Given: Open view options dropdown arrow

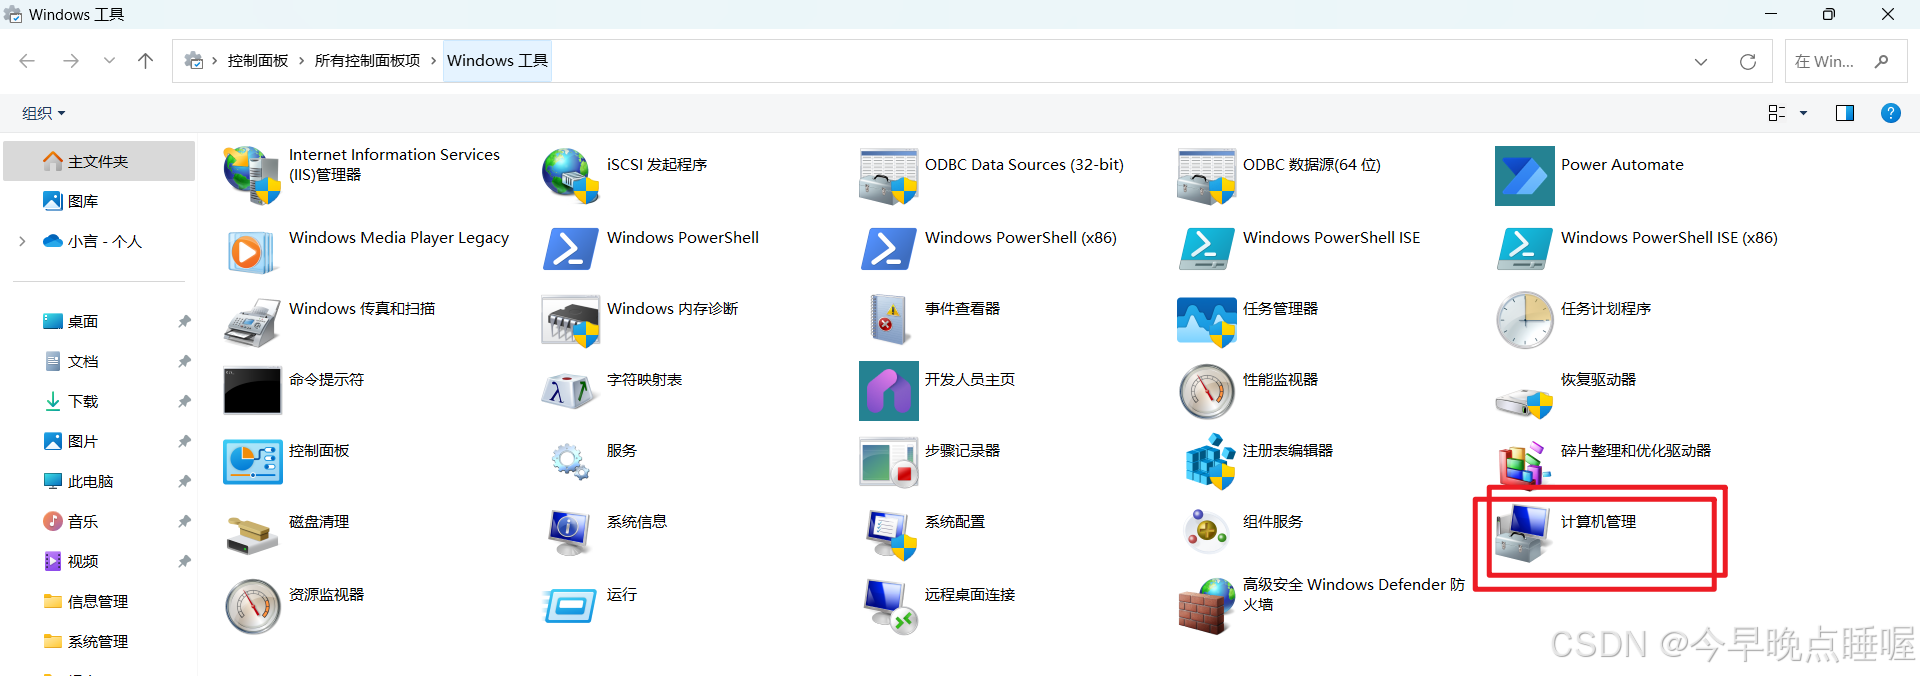Looking at the screenshot, I should pyautogui.click(x=1804, y=113).
